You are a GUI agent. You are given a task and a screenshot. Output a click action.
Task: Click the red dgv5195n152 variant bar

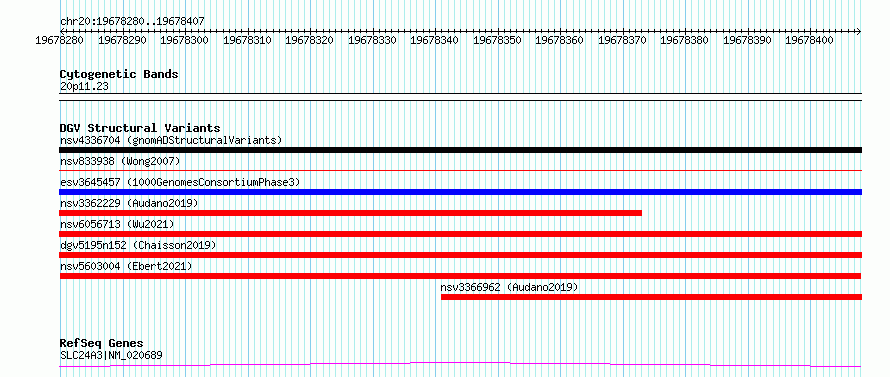(x=460, y=255)
